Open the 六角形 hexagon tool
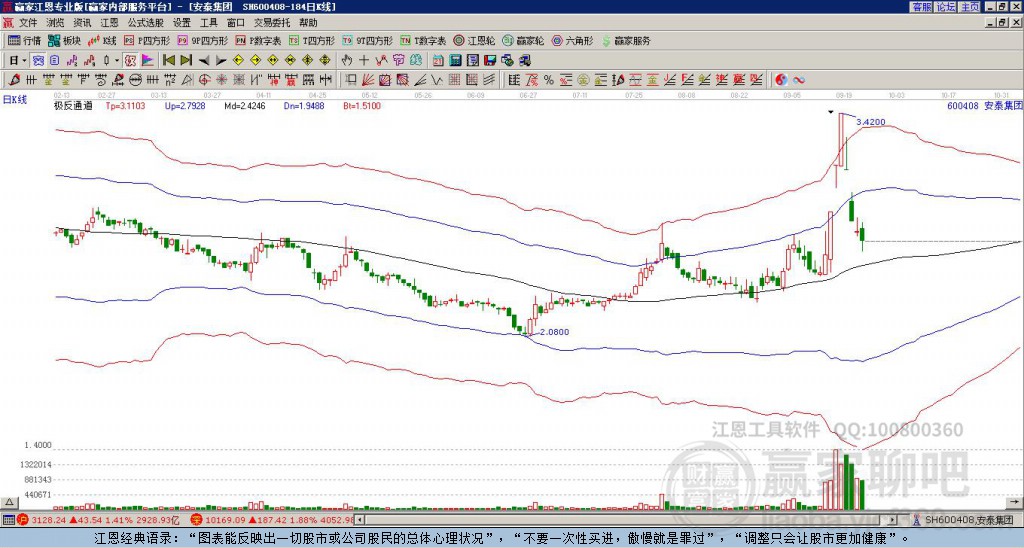This screenshot has height=548, width=1024. pyautogui.click(x=573, y=40)
